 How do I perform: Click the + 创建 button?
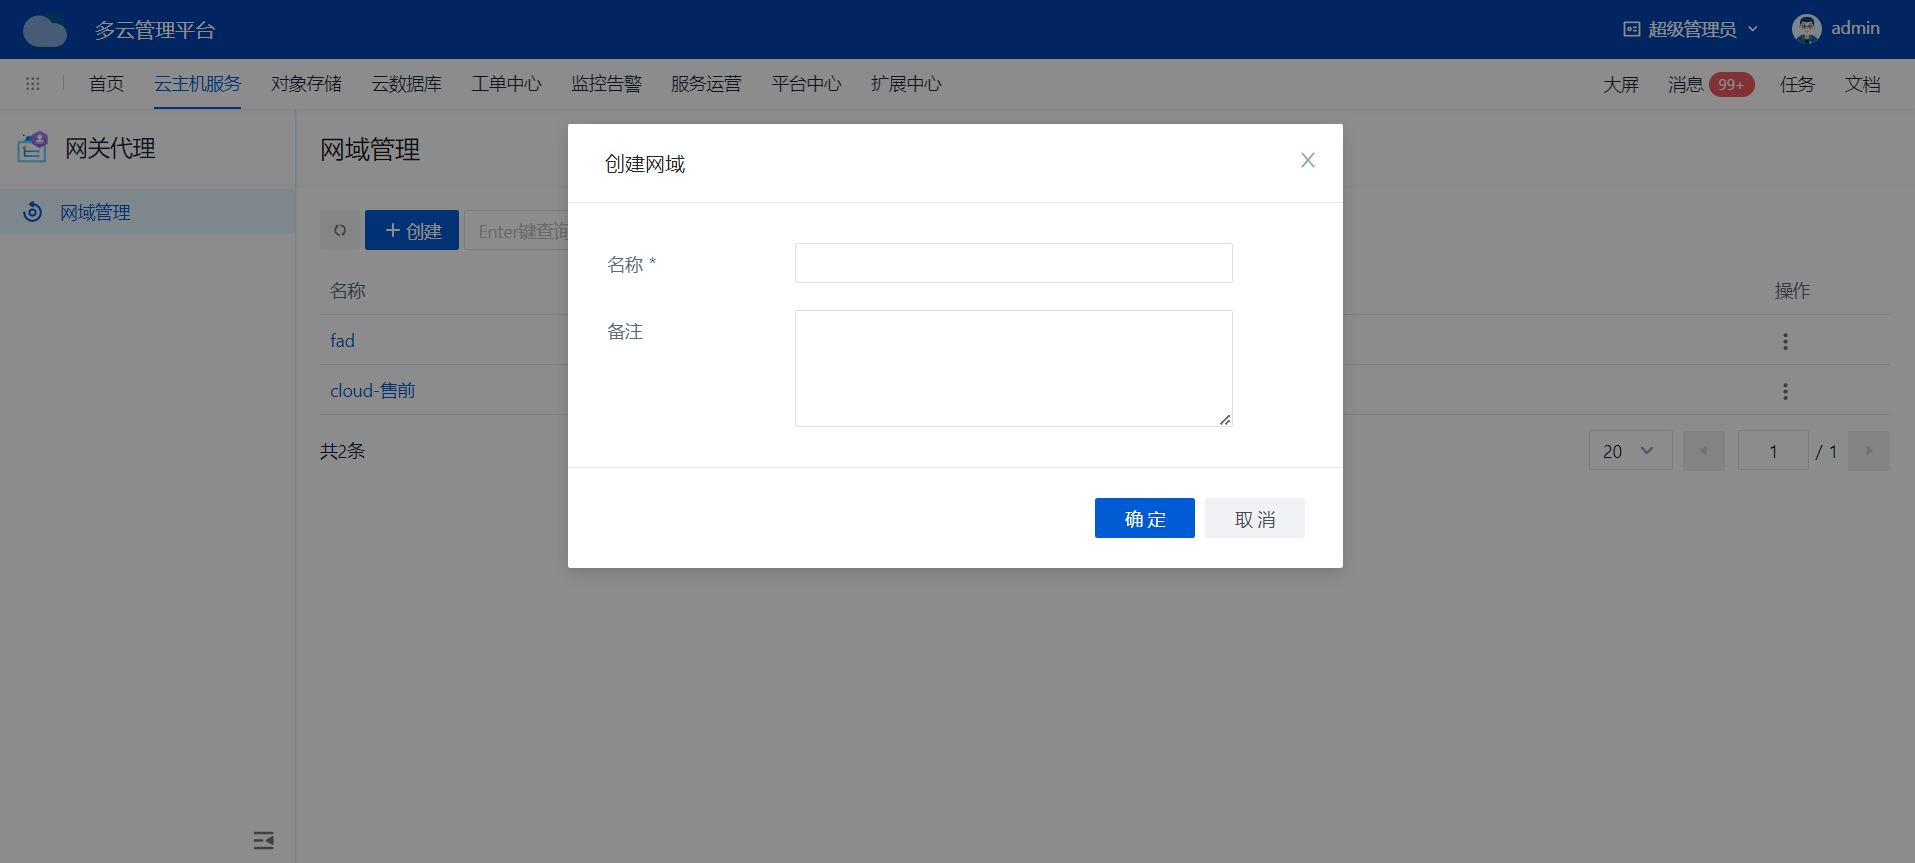tap(412, 230)
